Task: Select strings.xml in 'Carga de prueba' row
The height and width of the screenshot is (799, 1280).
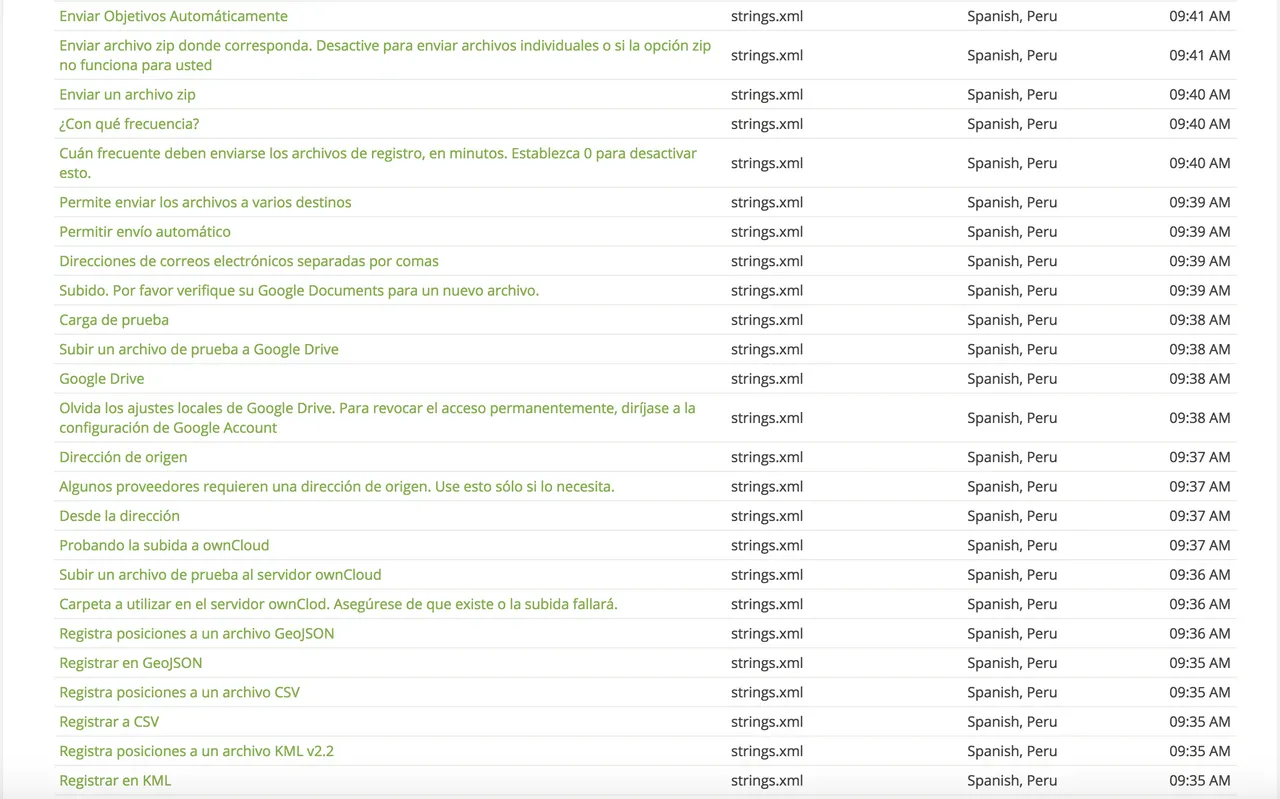Action: pos(767,320)
